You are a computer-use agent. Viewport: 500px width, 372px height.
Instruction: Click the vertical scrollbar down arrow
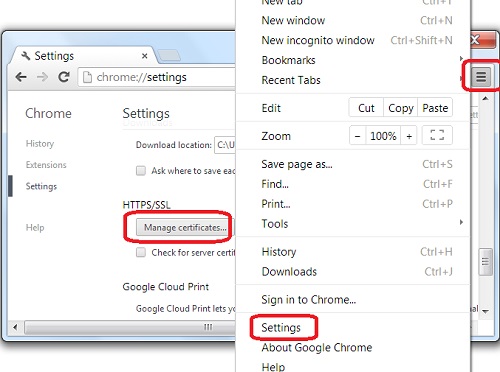click(x=485, y=311)
